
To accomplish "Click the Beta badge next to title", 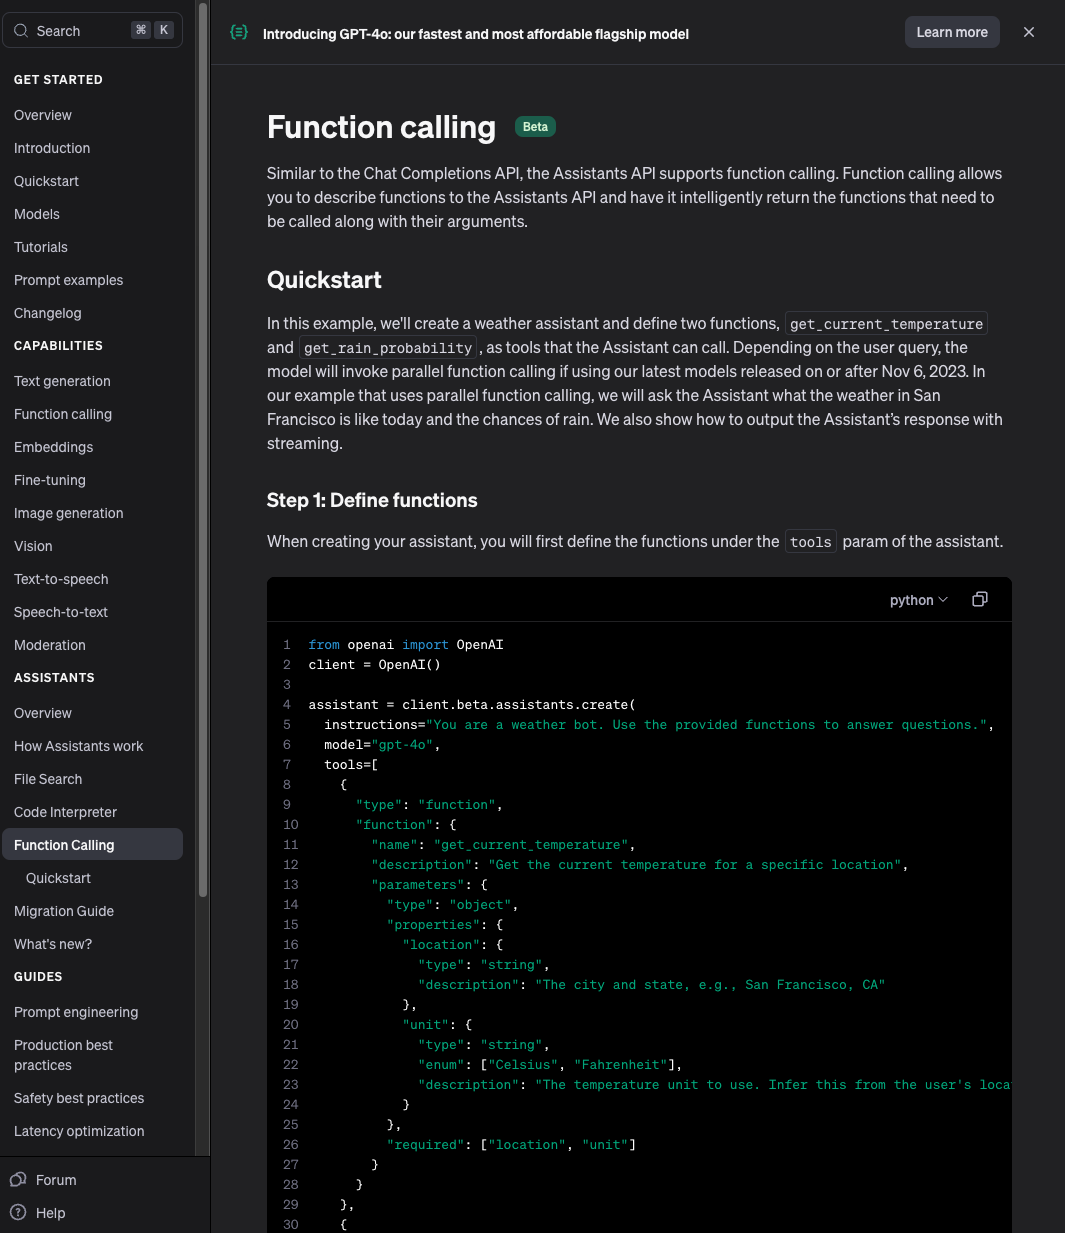I will click(x=535, y=127).
